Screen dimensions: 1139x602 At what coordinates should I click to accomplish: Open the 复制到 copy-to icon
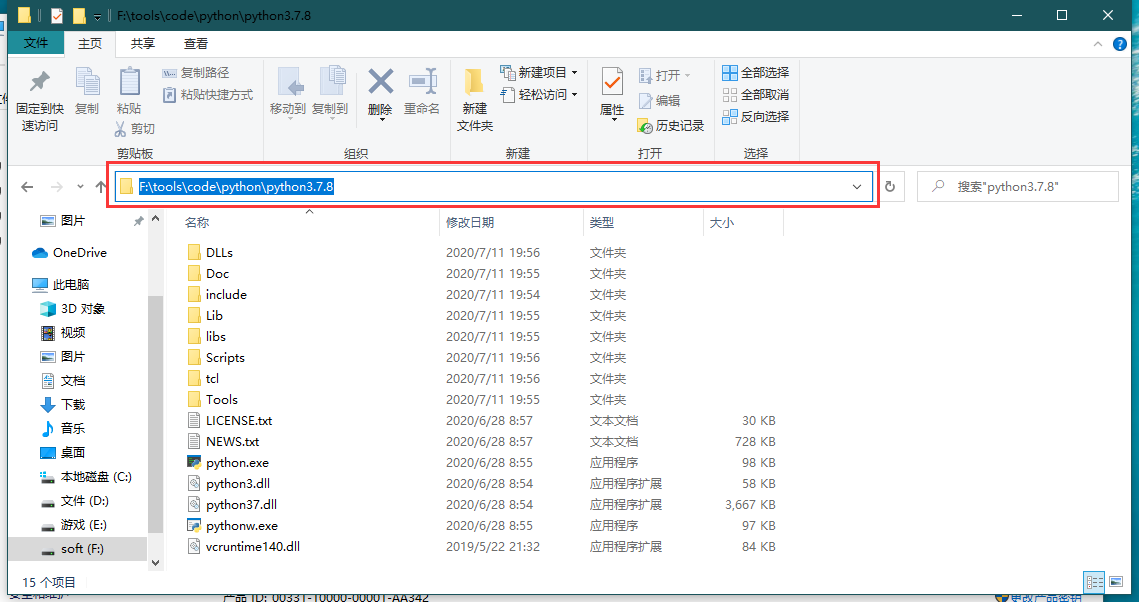[331, 81]
